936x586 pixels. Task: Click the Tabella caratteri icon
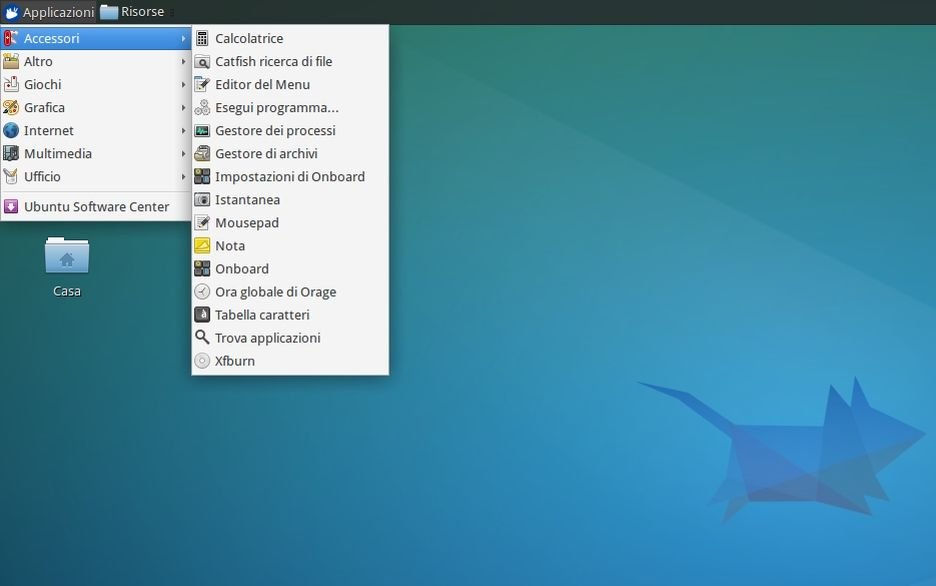(202, 314)
